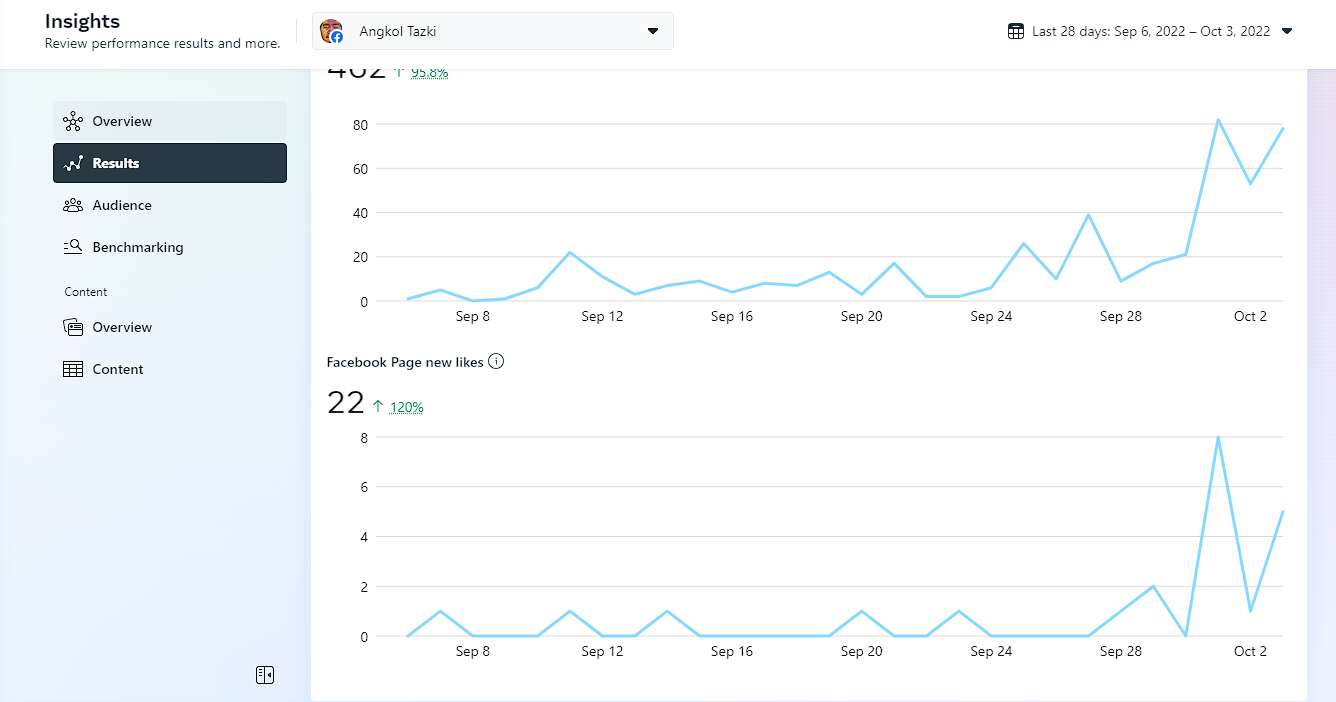Open the Angkol Tazki page dropdown
Viewport: 1336px width, 702px height.
pyautogui.click(x=653, y=31)
